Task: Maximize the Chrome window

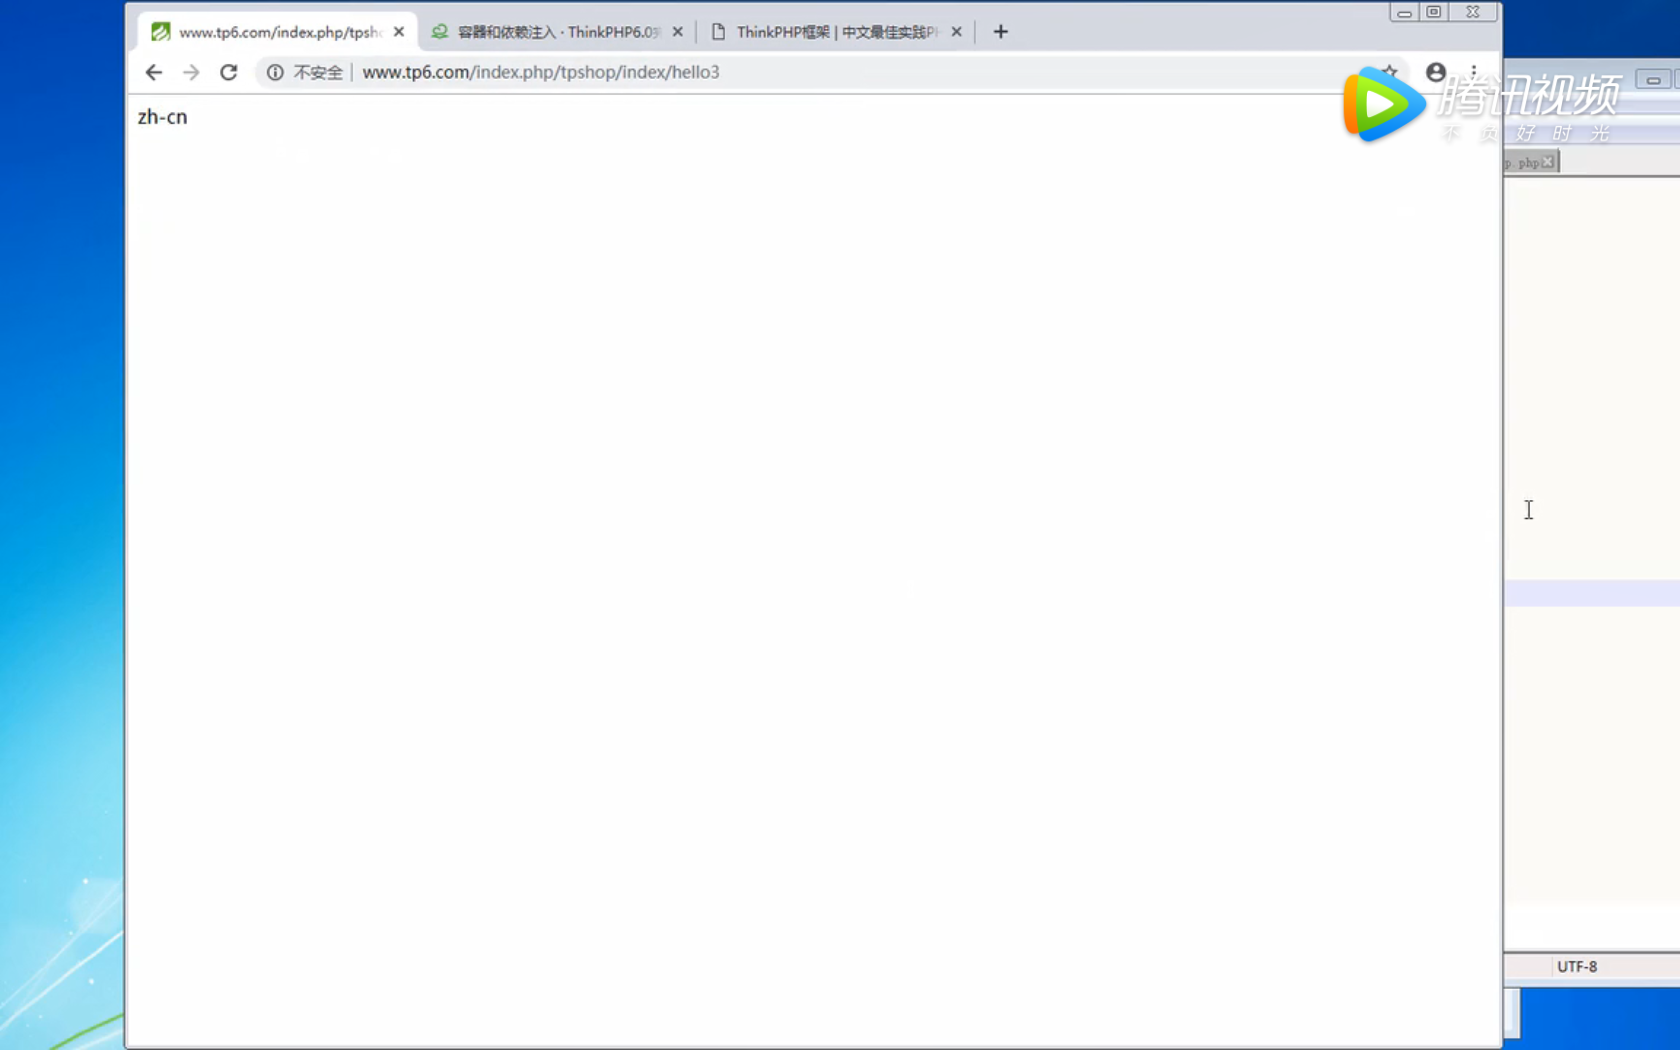Action: pyautogui.click(x=1433, y=12)
